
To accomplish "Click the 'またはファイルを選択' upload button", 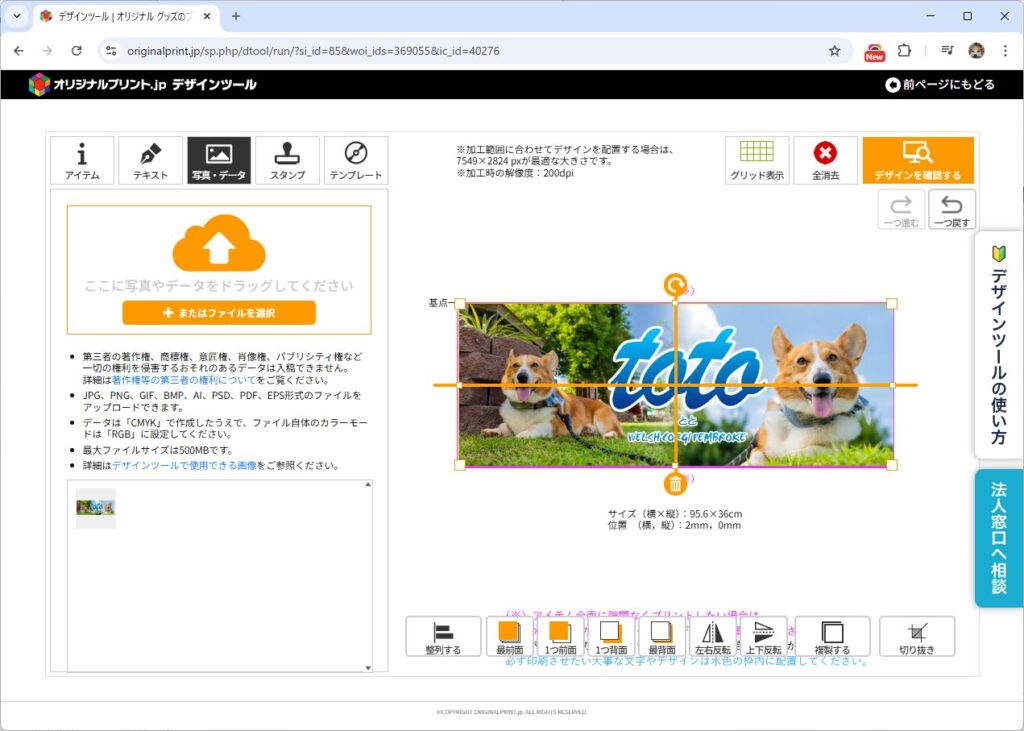I will click(x=219, y=313).
